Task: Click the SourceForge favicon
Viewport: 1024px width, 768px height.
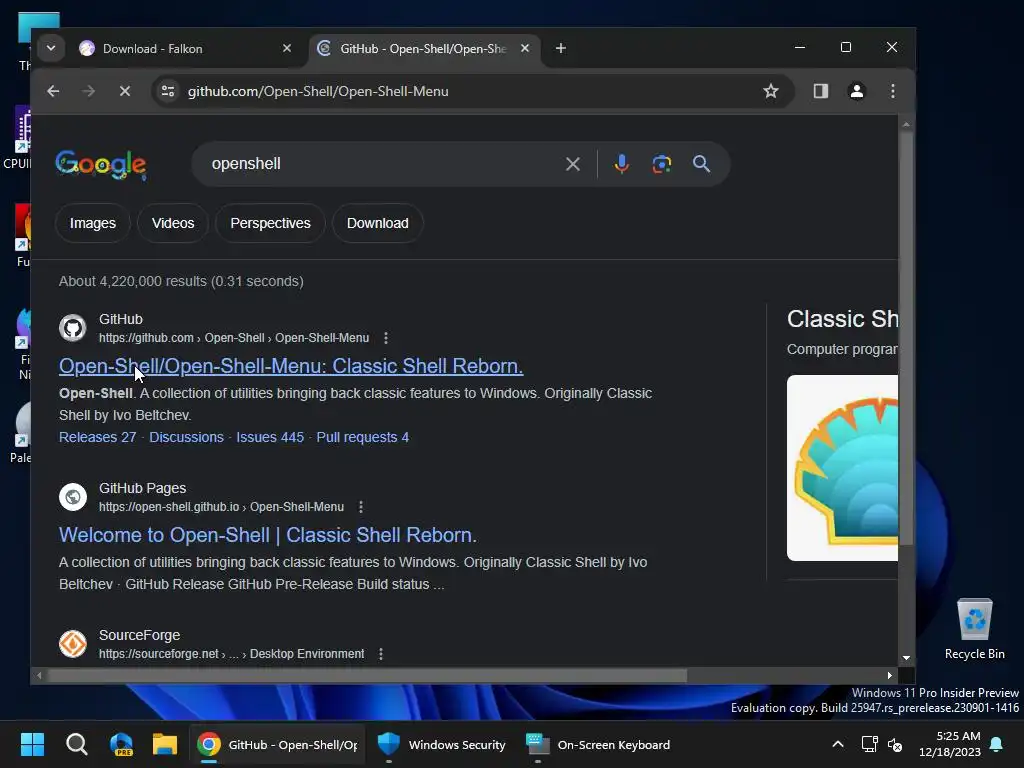Action: click(x=72, y=644)
